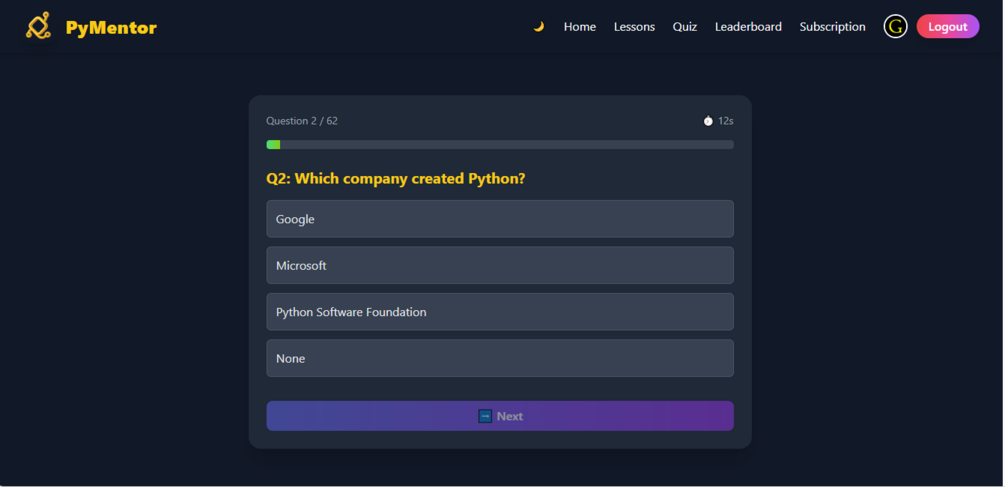The image size is (1005, 487).
Task: Log out using the Logout button
Action: [947, 27]
